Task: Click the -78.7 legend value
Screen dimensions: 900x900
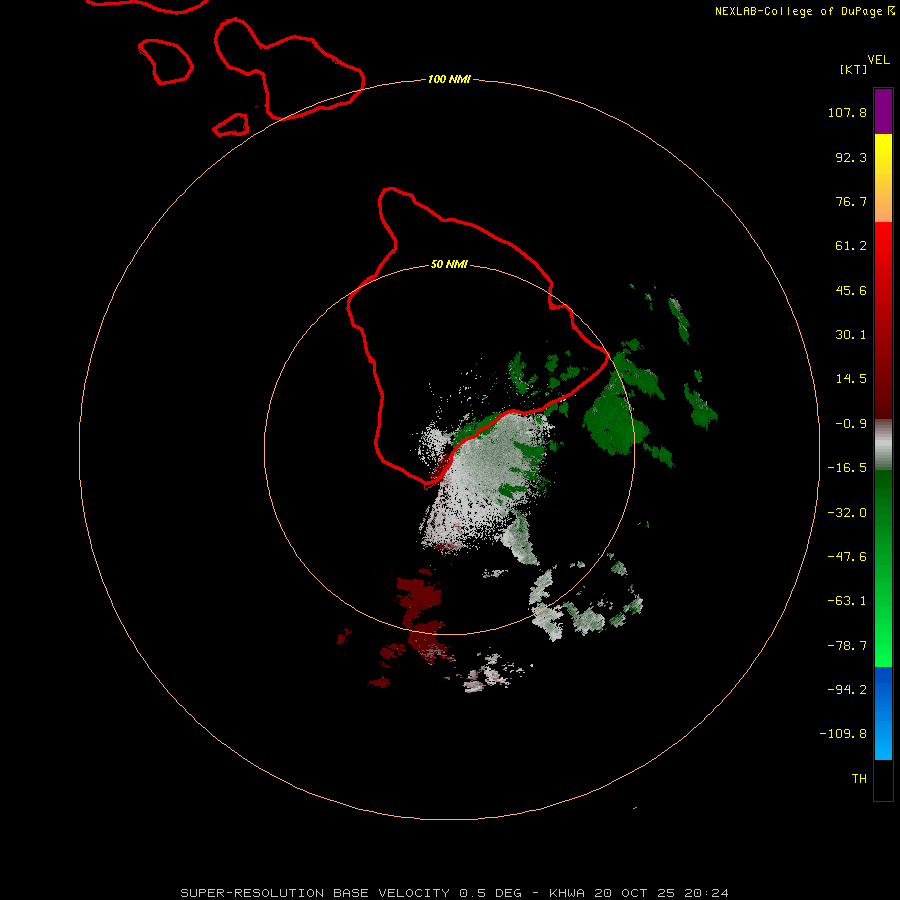Action: coord(847,646)
